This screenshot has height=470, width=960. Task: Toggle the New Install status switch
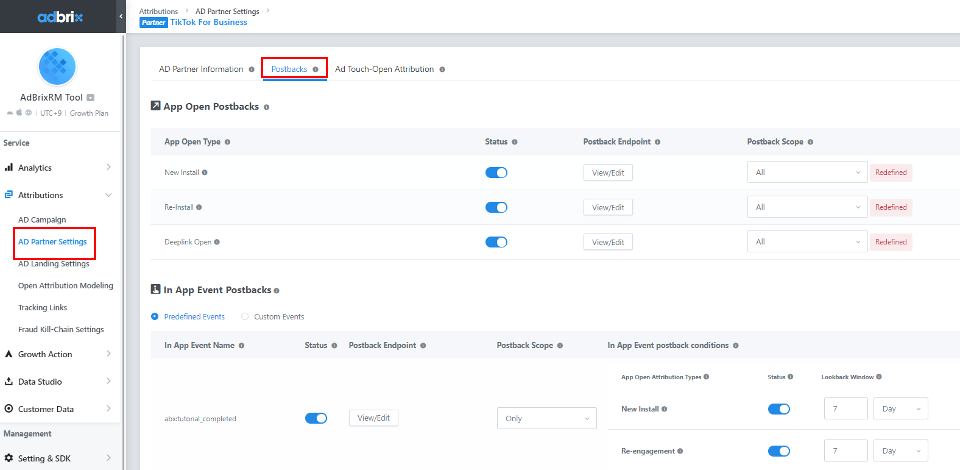click(496, 173)
